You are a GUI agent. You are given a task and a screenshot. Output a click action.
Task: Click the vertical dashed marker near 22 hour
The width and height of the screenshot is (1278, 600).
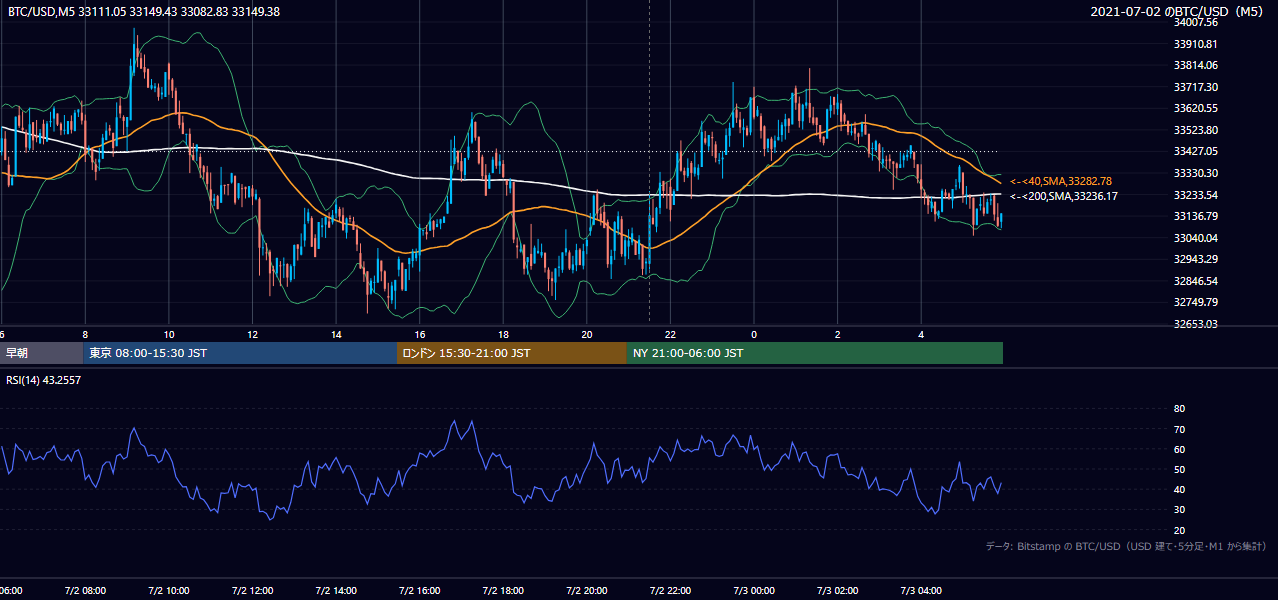click(650, 160)
